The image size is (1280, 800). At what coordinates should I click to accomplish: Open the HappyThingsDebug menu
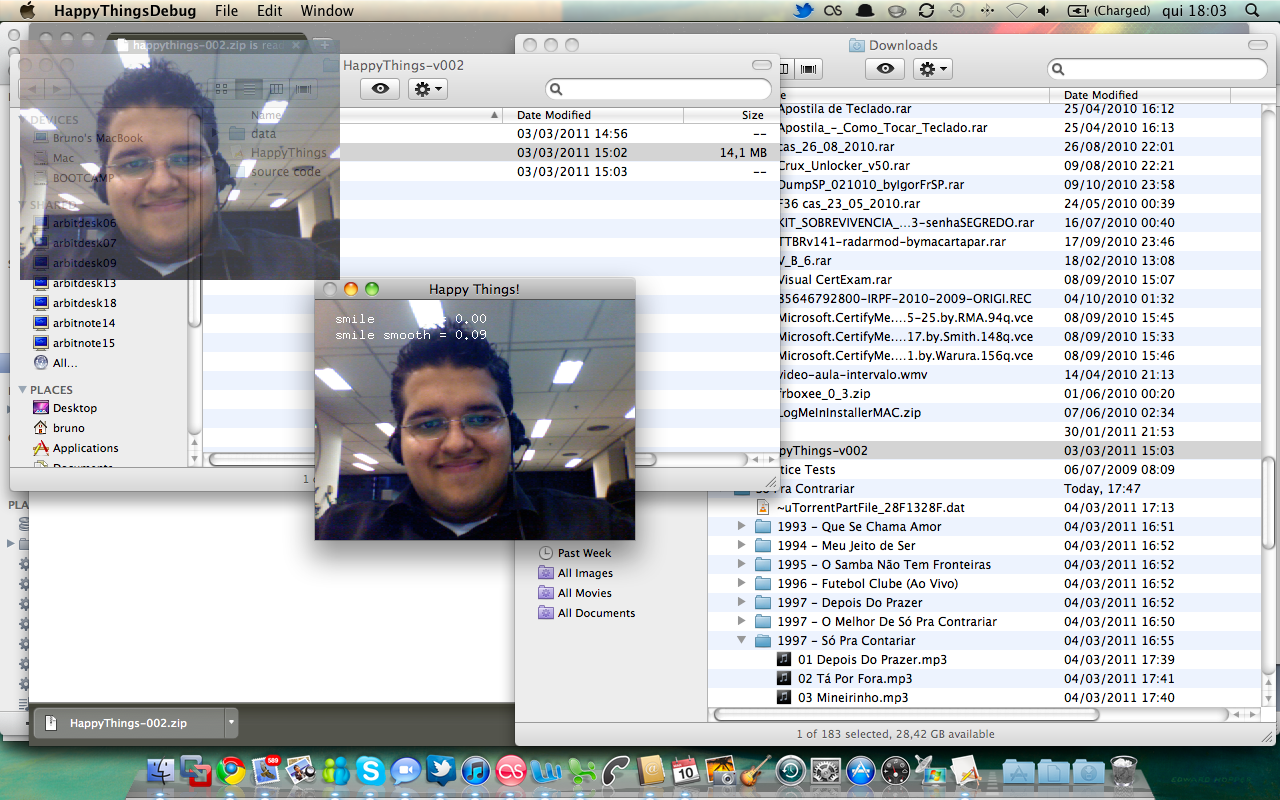pos(125,11)
